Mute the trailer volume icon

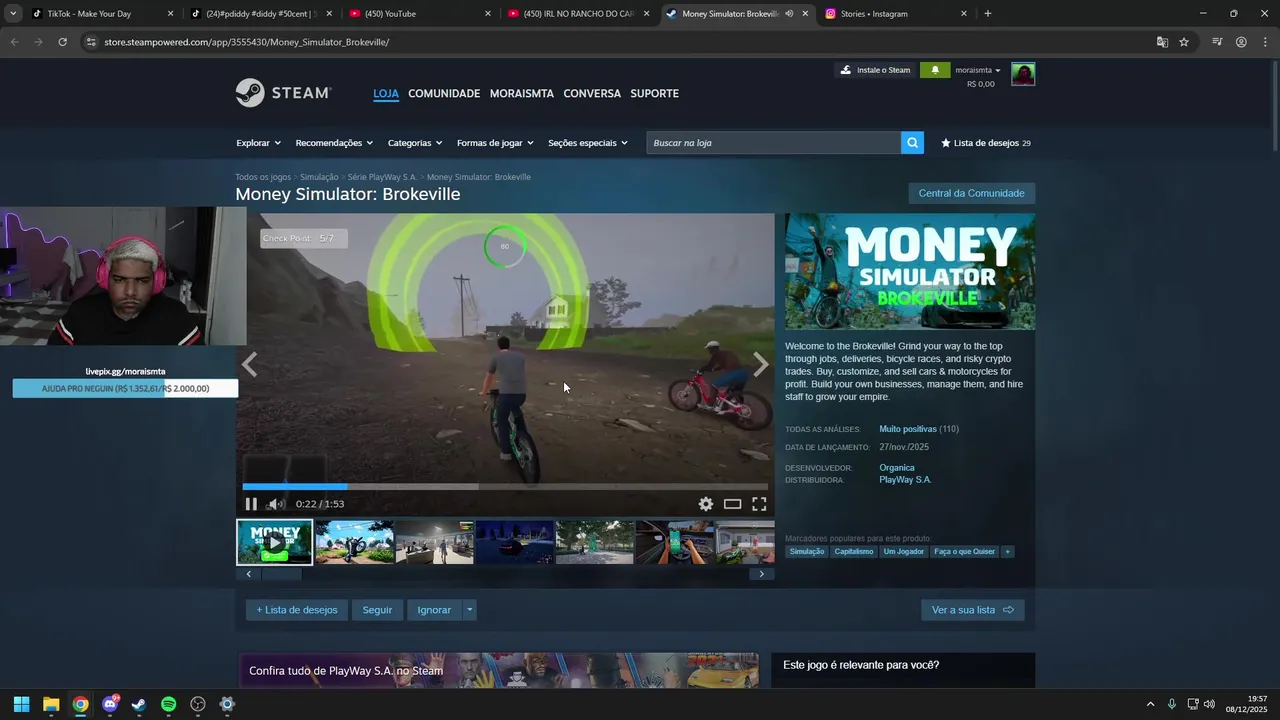(x=276, y=504)
